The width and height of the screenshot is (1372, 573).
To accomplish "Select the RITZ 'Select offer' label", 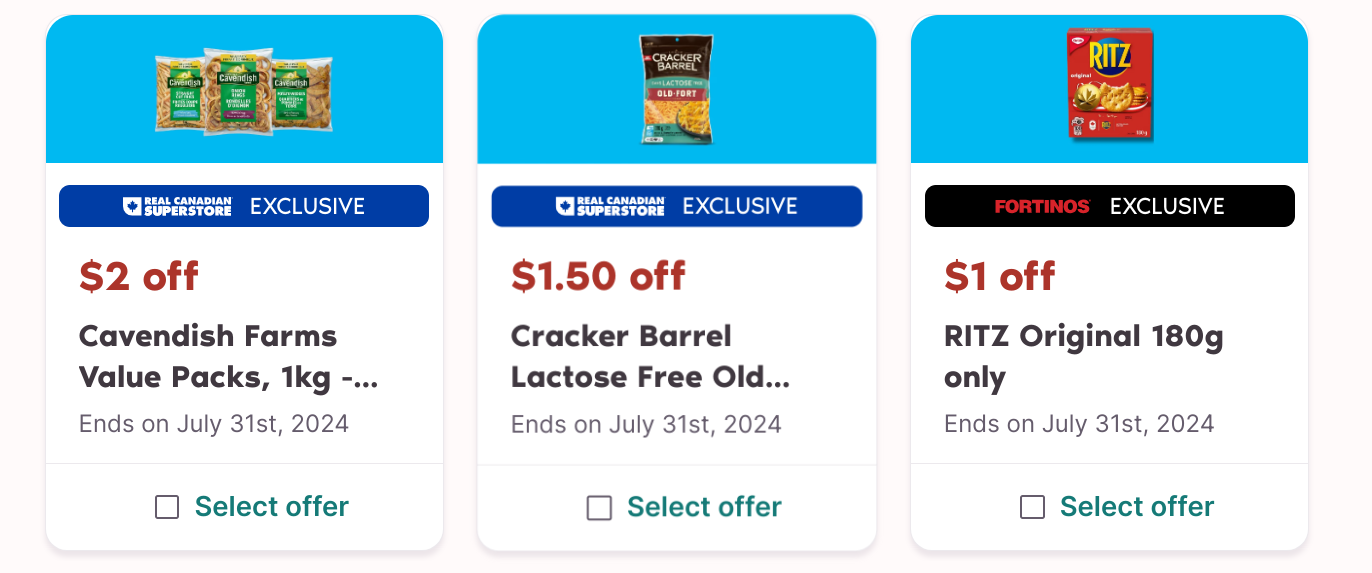I will click(1137, 507).
